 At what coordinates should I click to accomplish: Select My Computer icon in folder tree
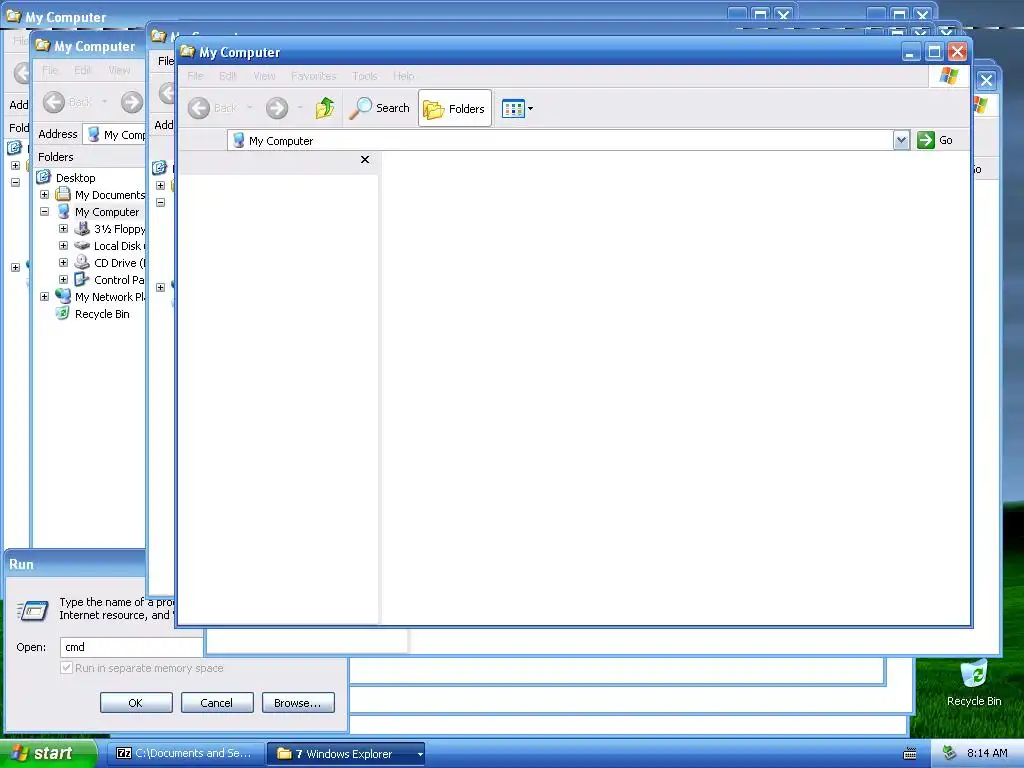click(x=63, y=211)
